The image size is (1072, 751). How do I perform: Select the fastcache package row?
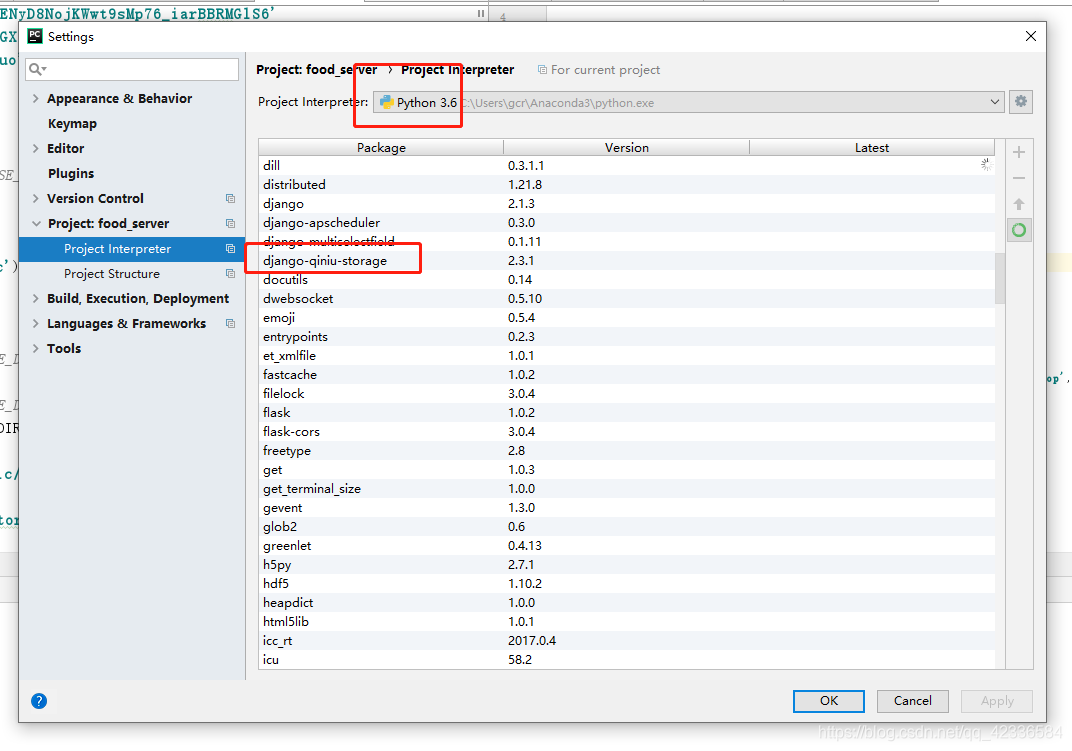(x=627, y=375)
